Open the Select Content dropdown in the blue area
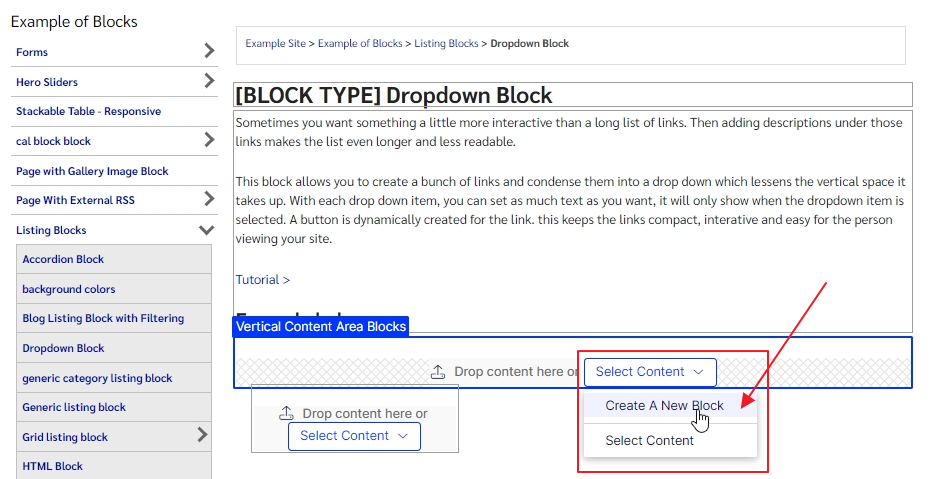The width and height of the screenshot is (938, 479). 650,372
